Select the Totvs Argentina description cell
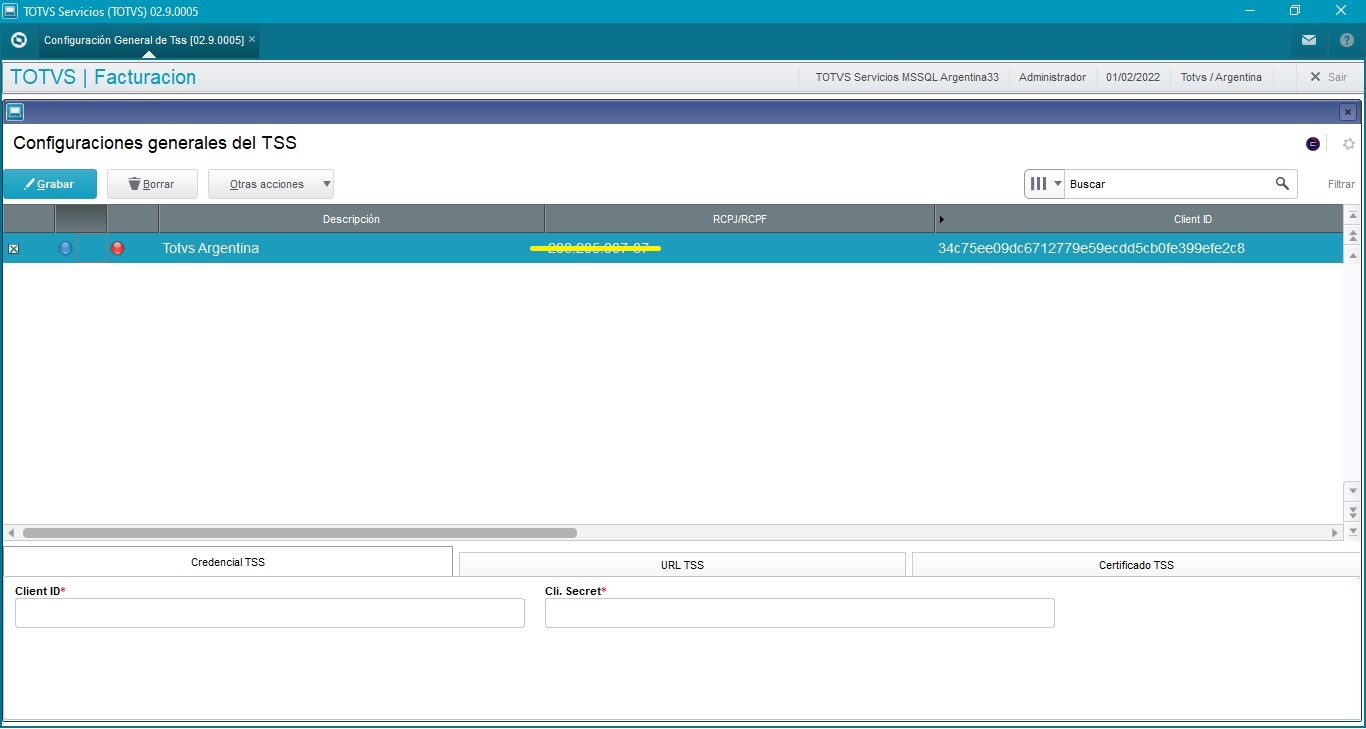 [x=351, y=248]
